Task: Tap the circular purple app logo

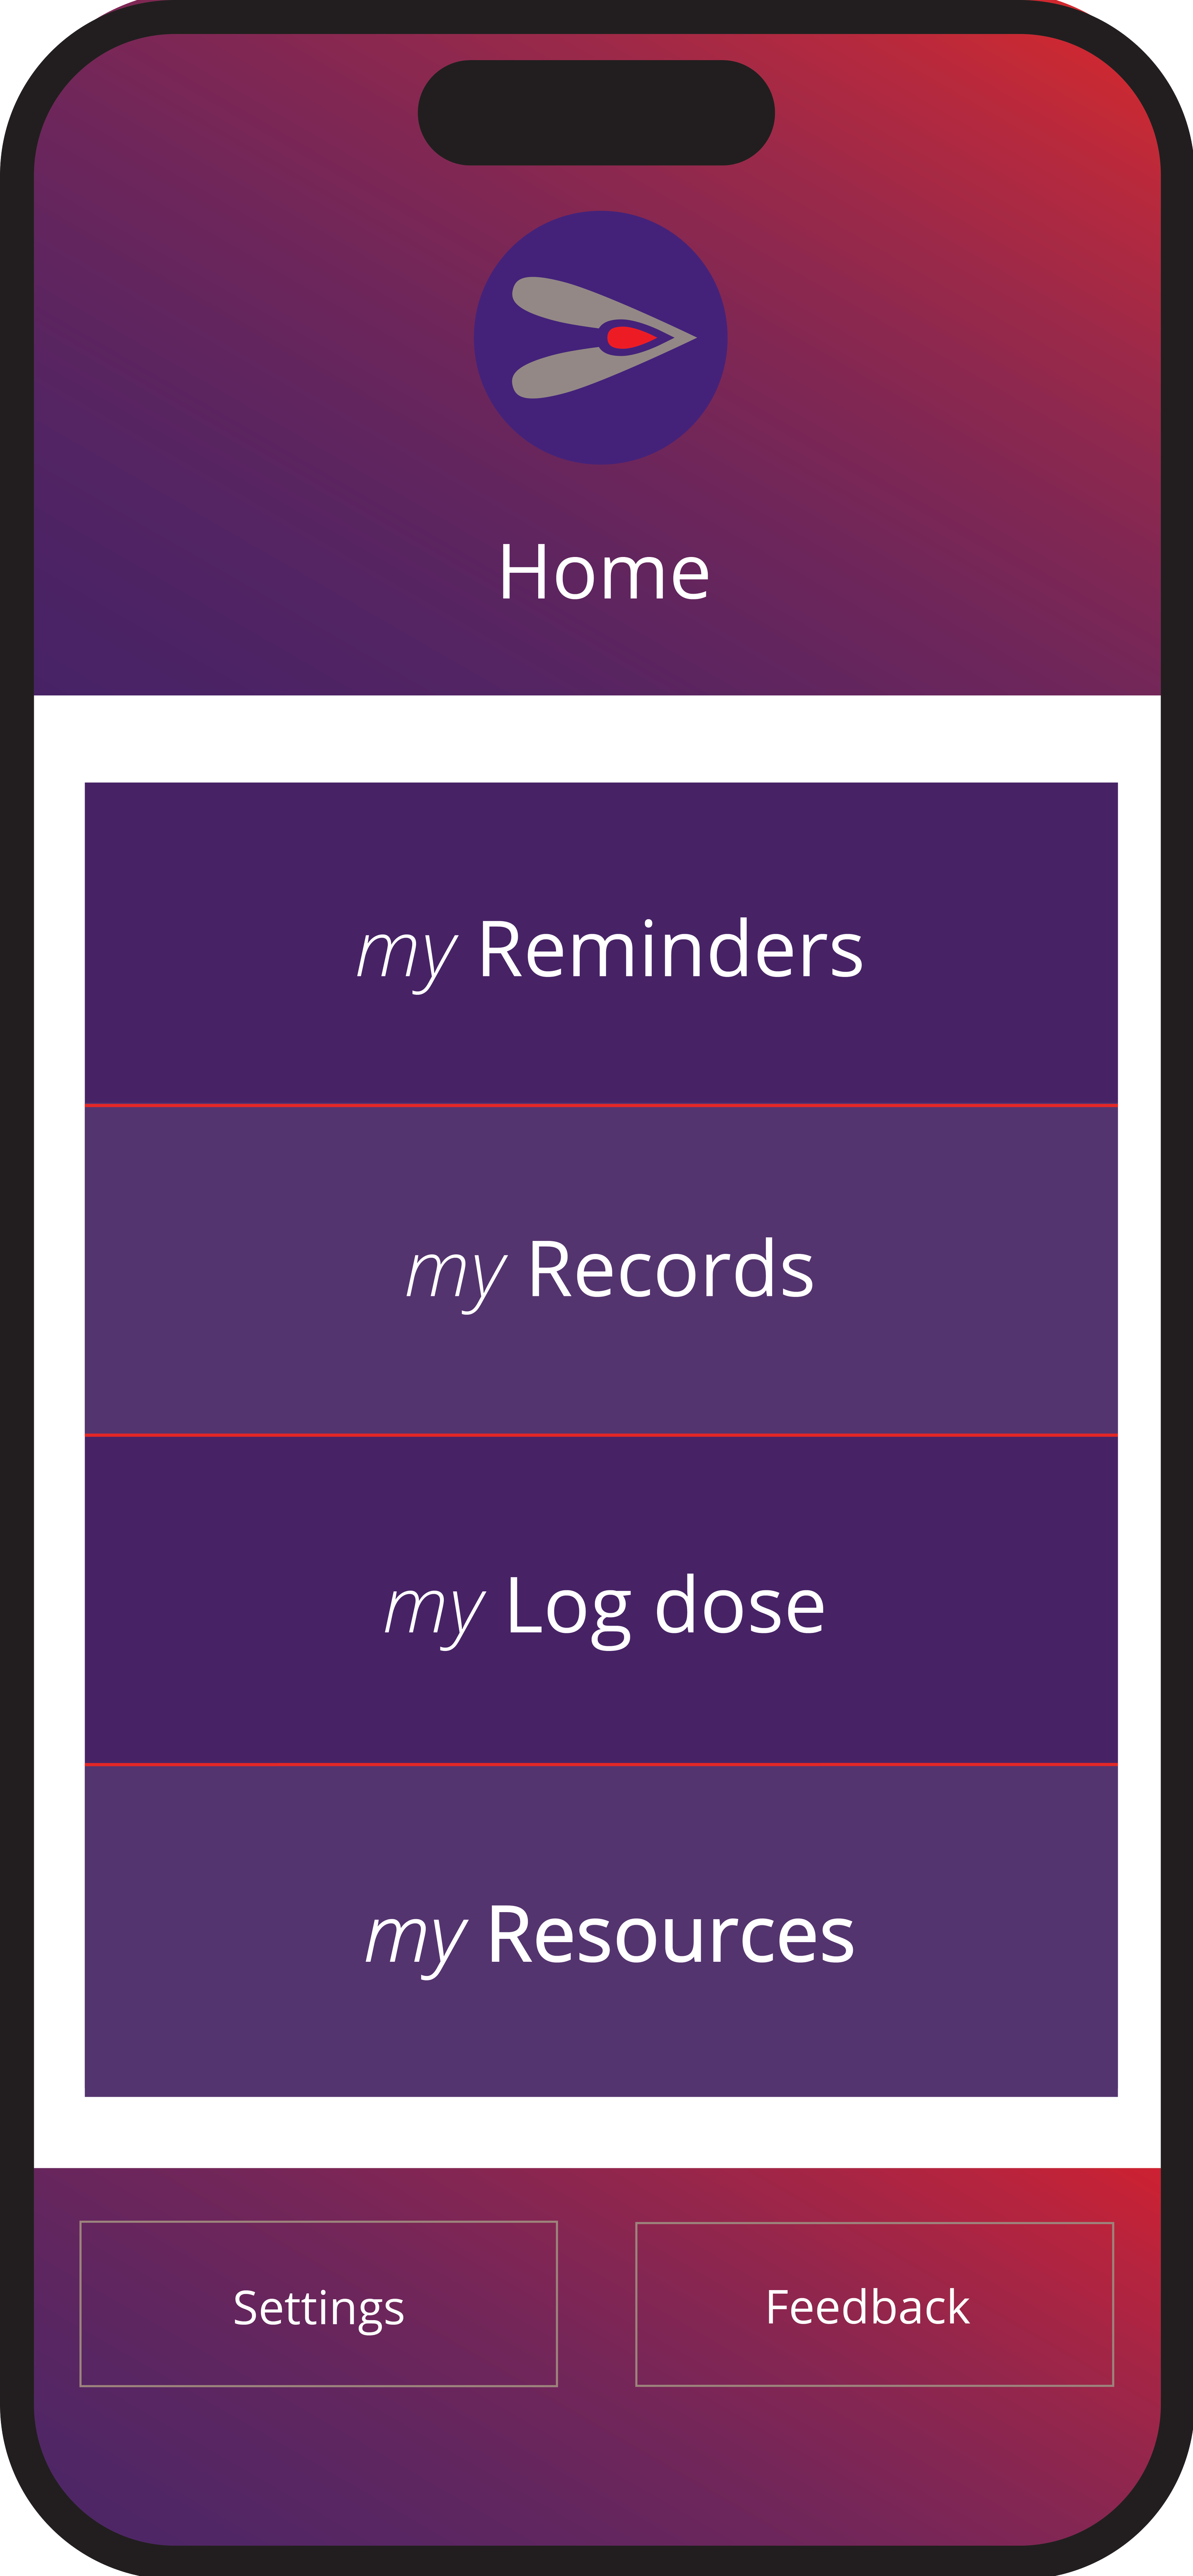Action: [x=600, y=337]
